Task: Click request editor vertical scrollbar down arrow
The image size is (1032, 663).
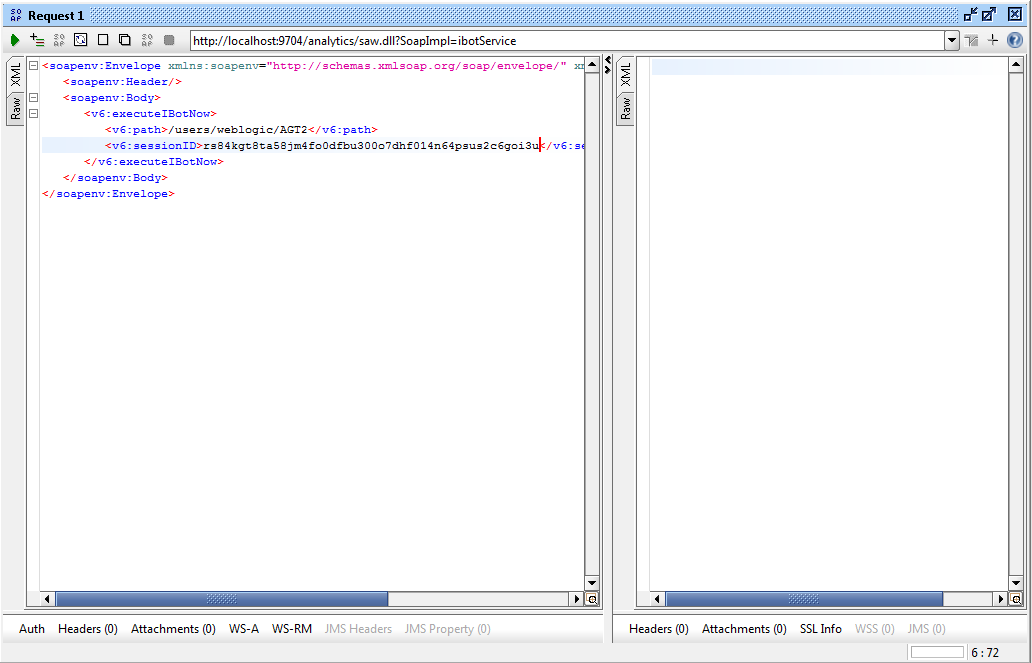Action: (x=592, y=583)
